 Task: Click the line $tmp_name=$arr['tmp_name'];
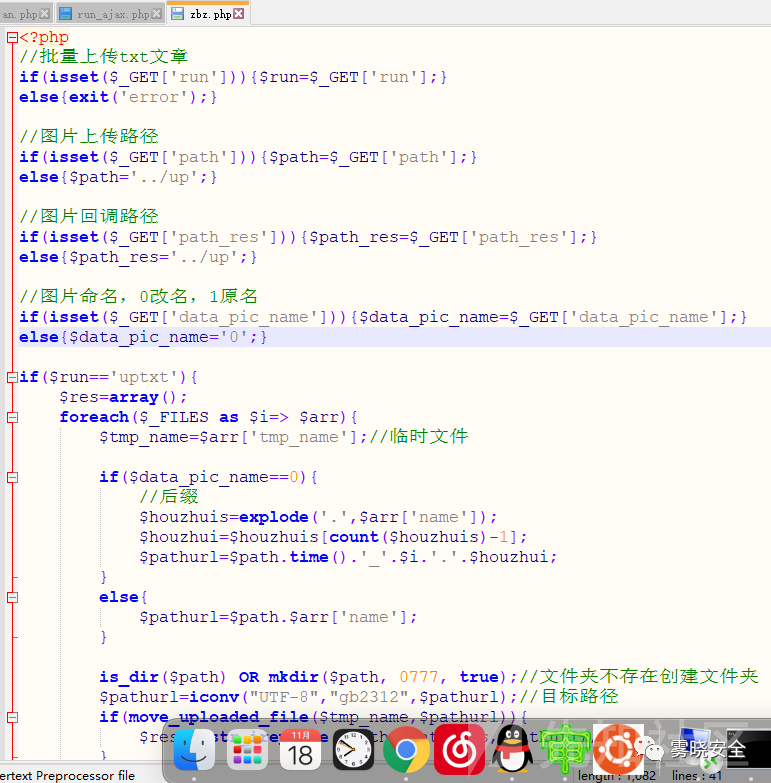click(x=234, y=437)
